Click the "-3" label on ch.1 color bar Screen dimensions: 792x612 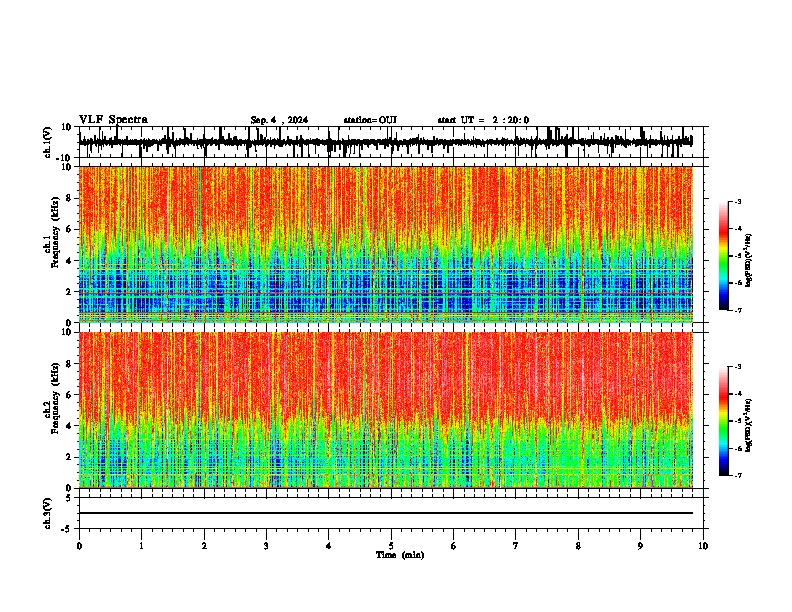738,201
